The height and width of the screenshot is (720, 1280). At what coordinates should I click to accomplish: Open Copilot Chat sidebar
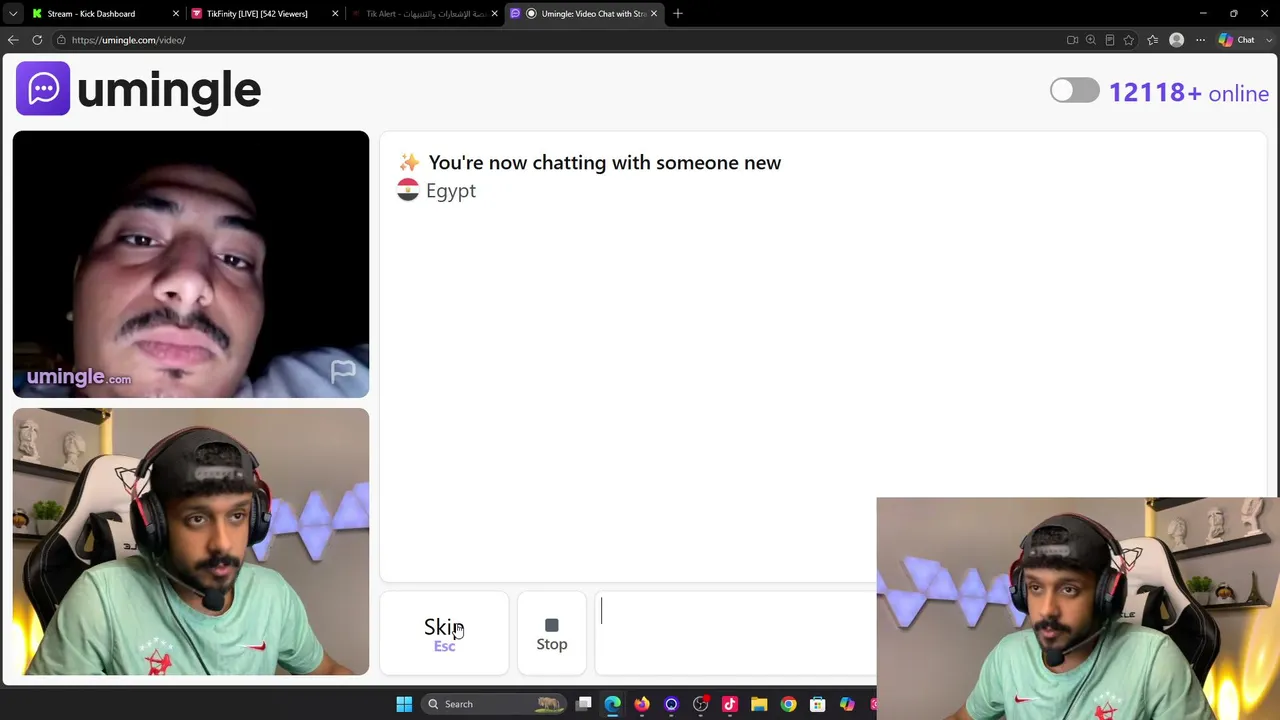[1236, 40]
